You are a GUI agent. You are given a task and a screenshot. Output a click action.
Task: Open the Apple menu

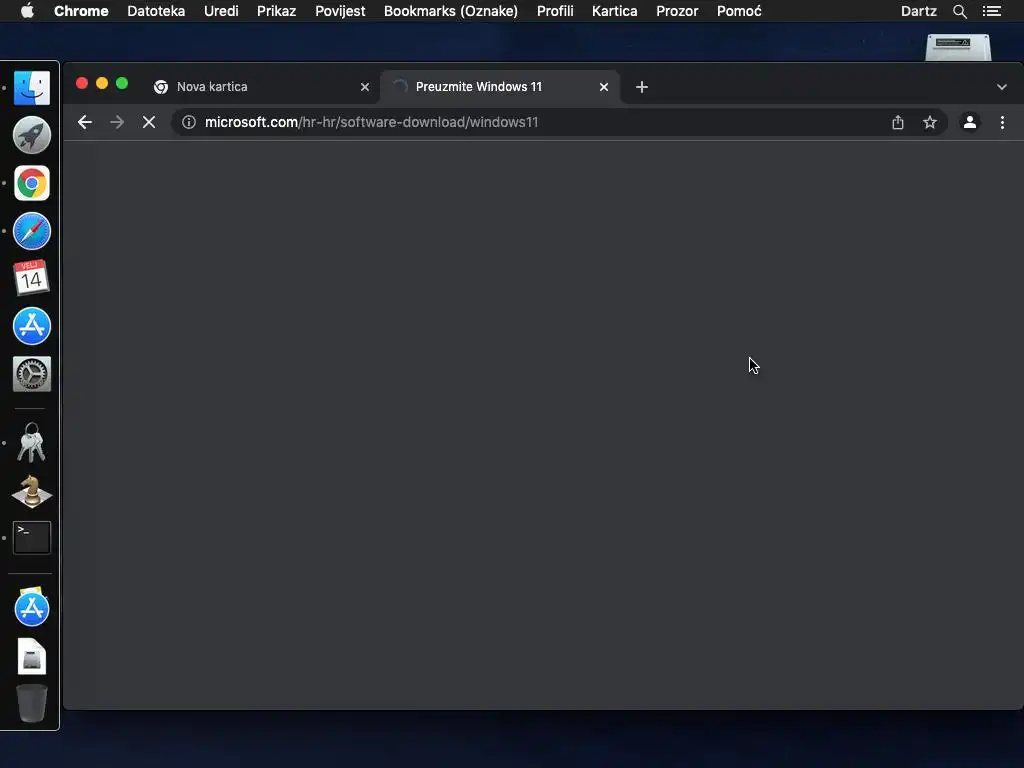click(27, 11)
